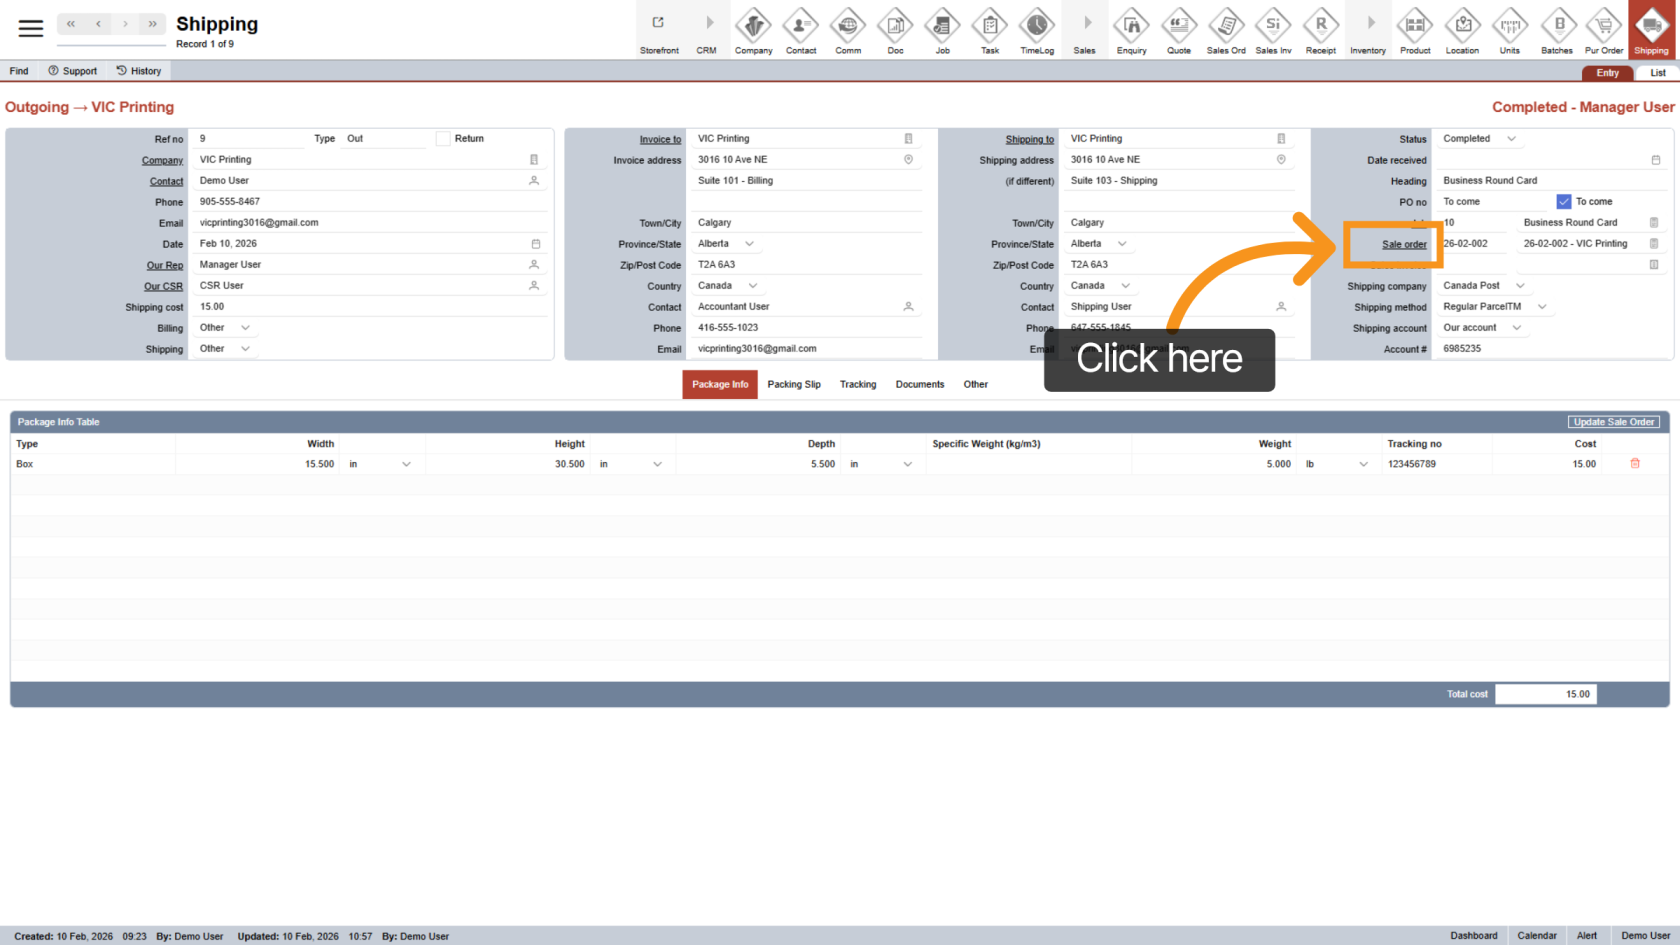This screenshot has height=945, width=1680.
Task: Uncheck the PO To come checkbox
Action: coord(1563,202)
